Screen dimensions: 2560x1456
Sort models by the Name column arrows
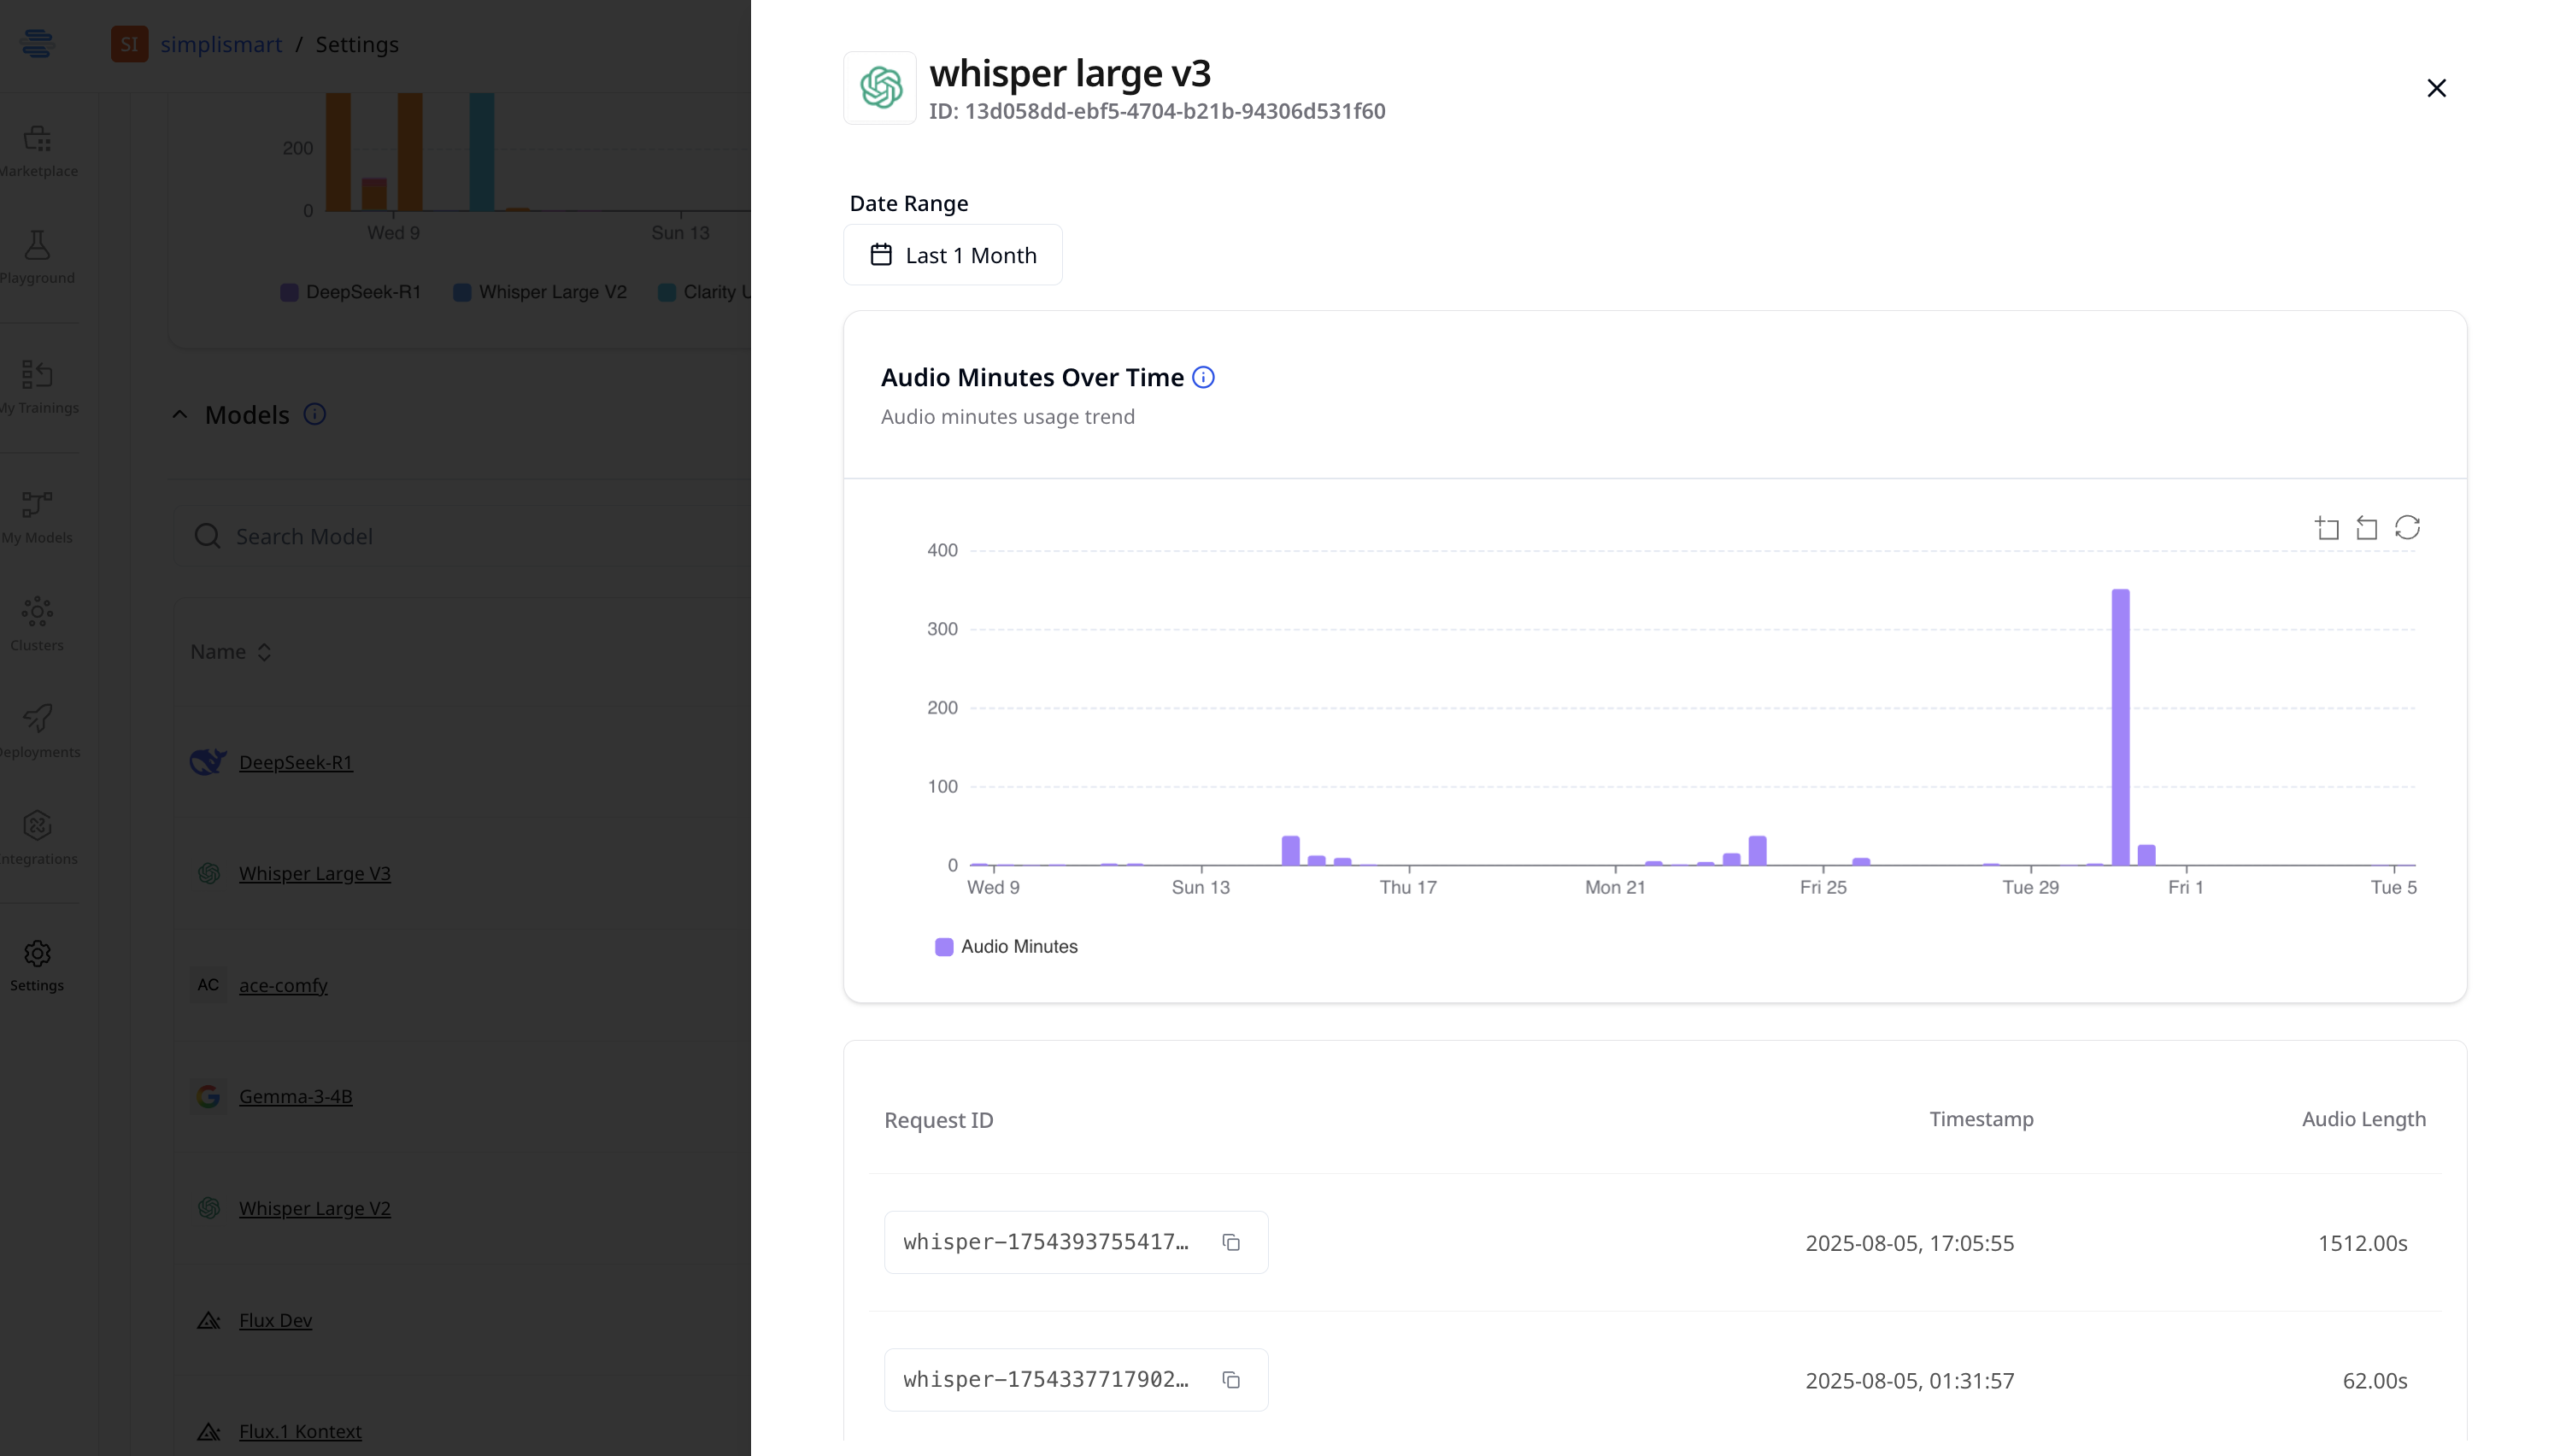264,652
